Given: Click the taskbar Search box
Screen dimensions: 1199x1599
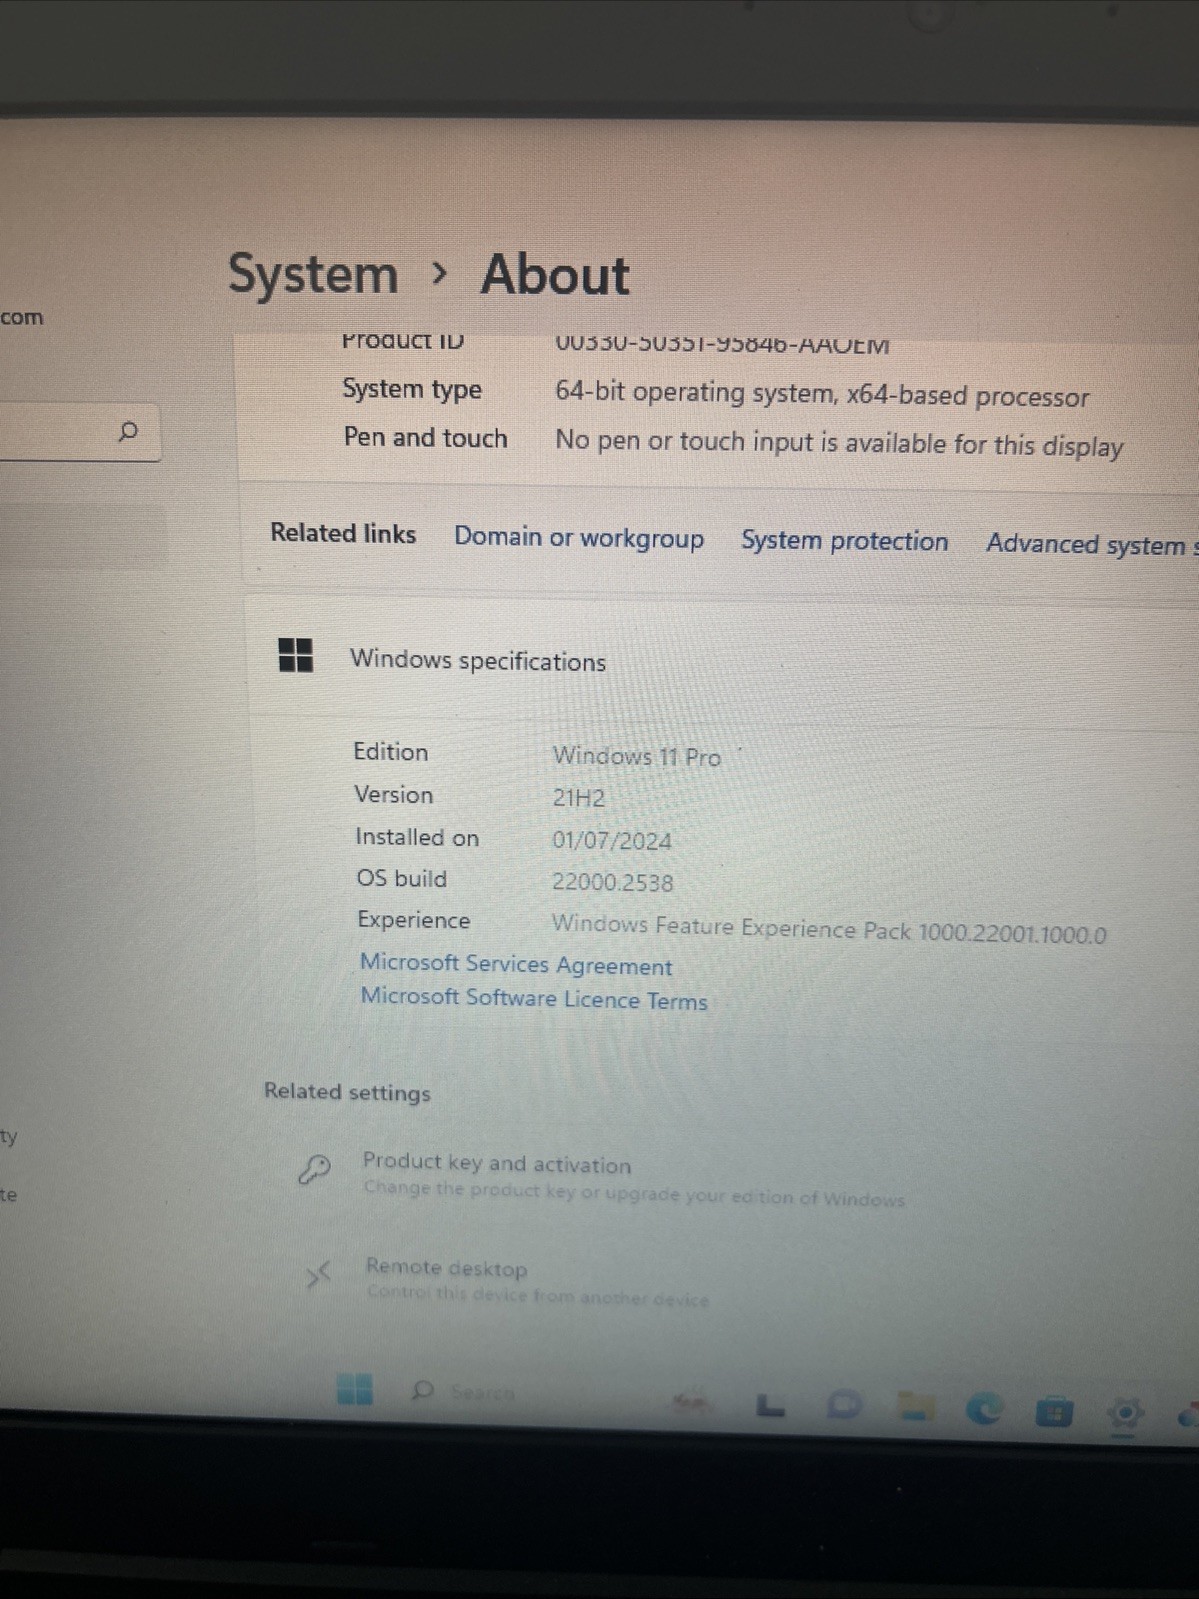Looking at the screenshot, I should pos(463,1391).
